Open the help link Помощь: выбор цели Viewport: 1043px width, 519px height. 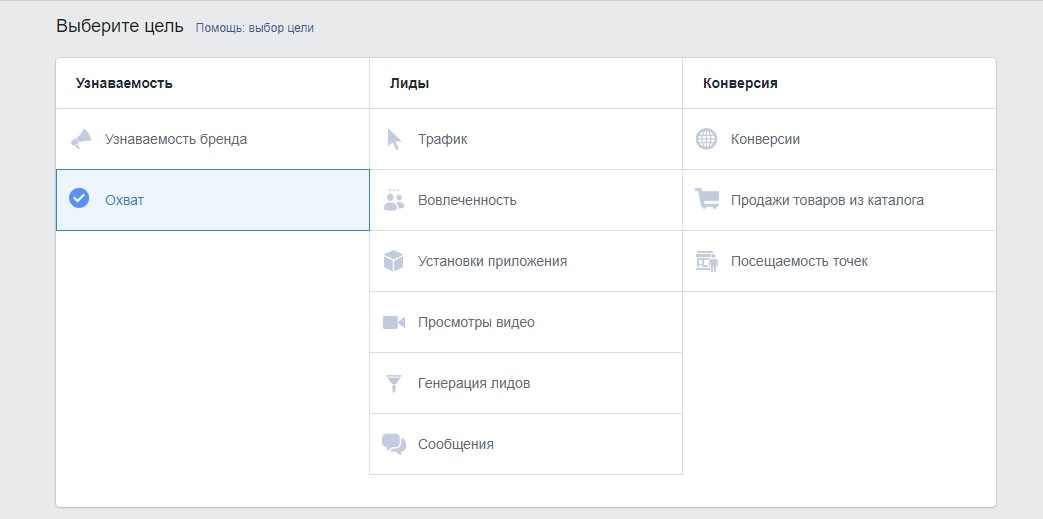coord(255,28)
